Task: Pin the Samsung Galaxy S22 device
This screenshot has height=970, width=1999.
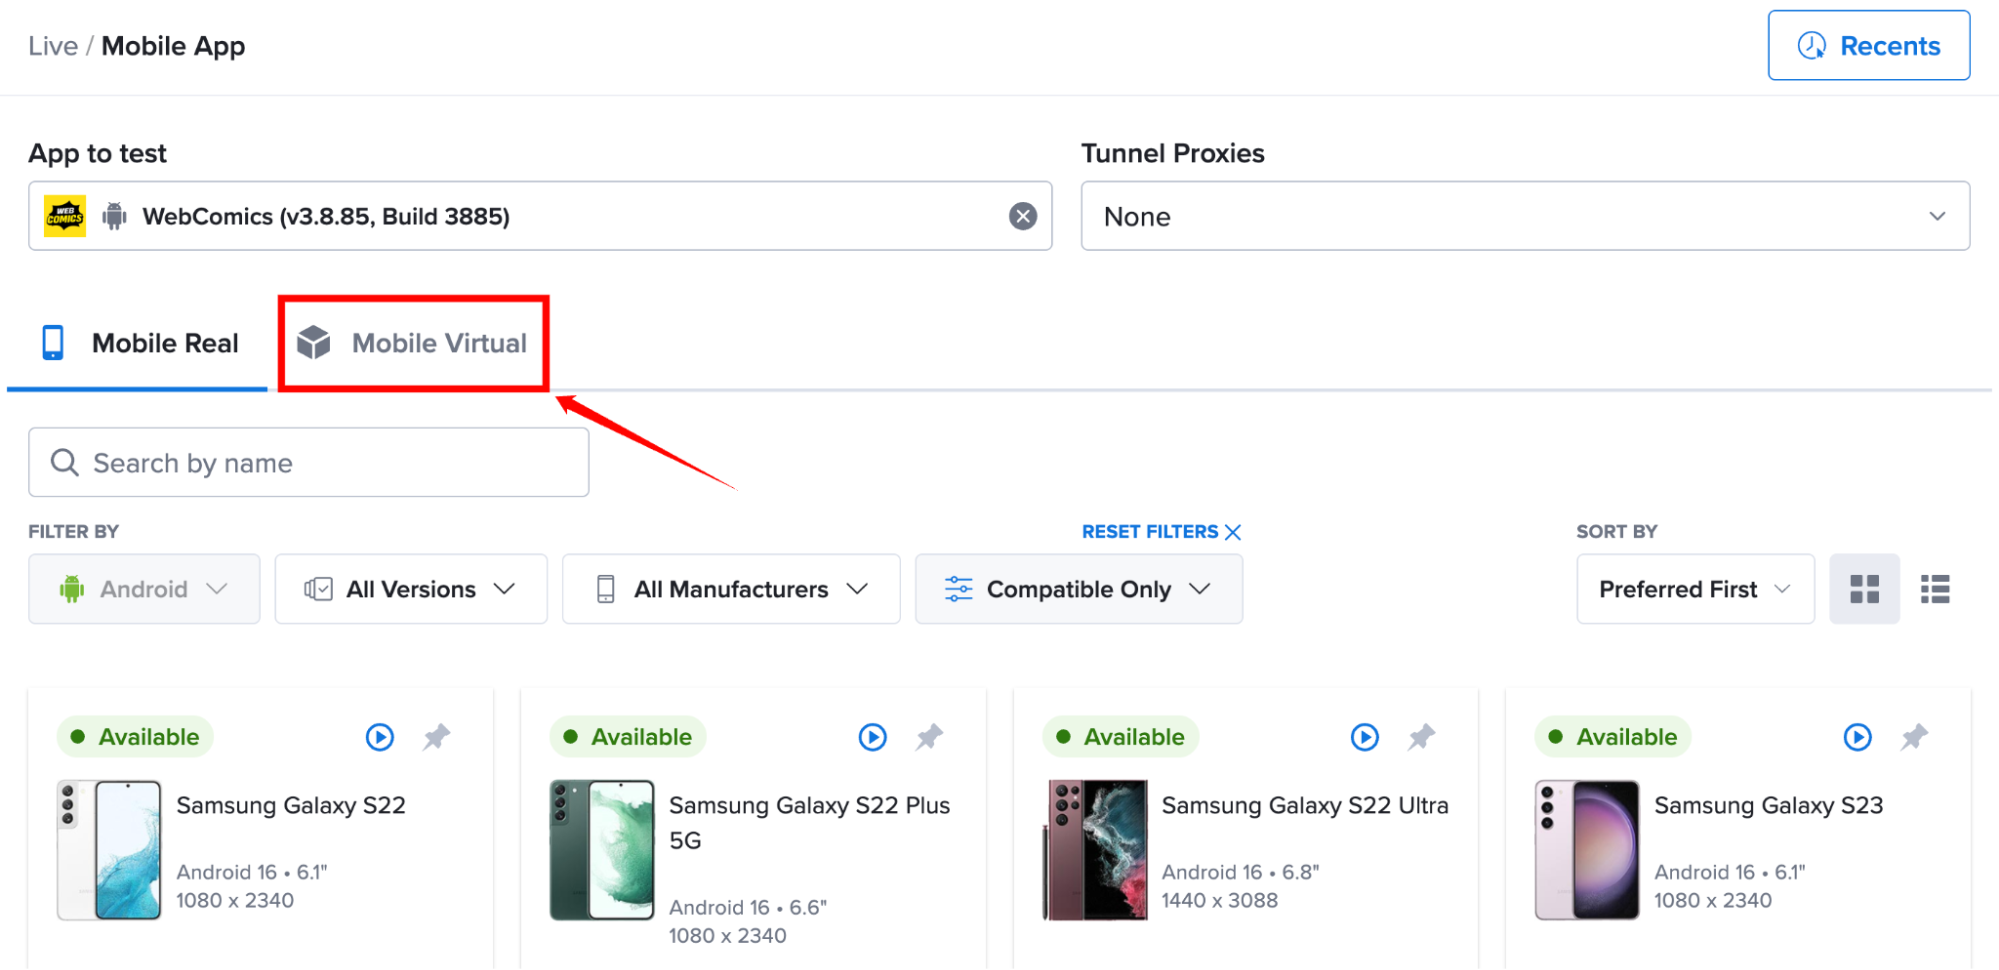Action: pos(436,737)
